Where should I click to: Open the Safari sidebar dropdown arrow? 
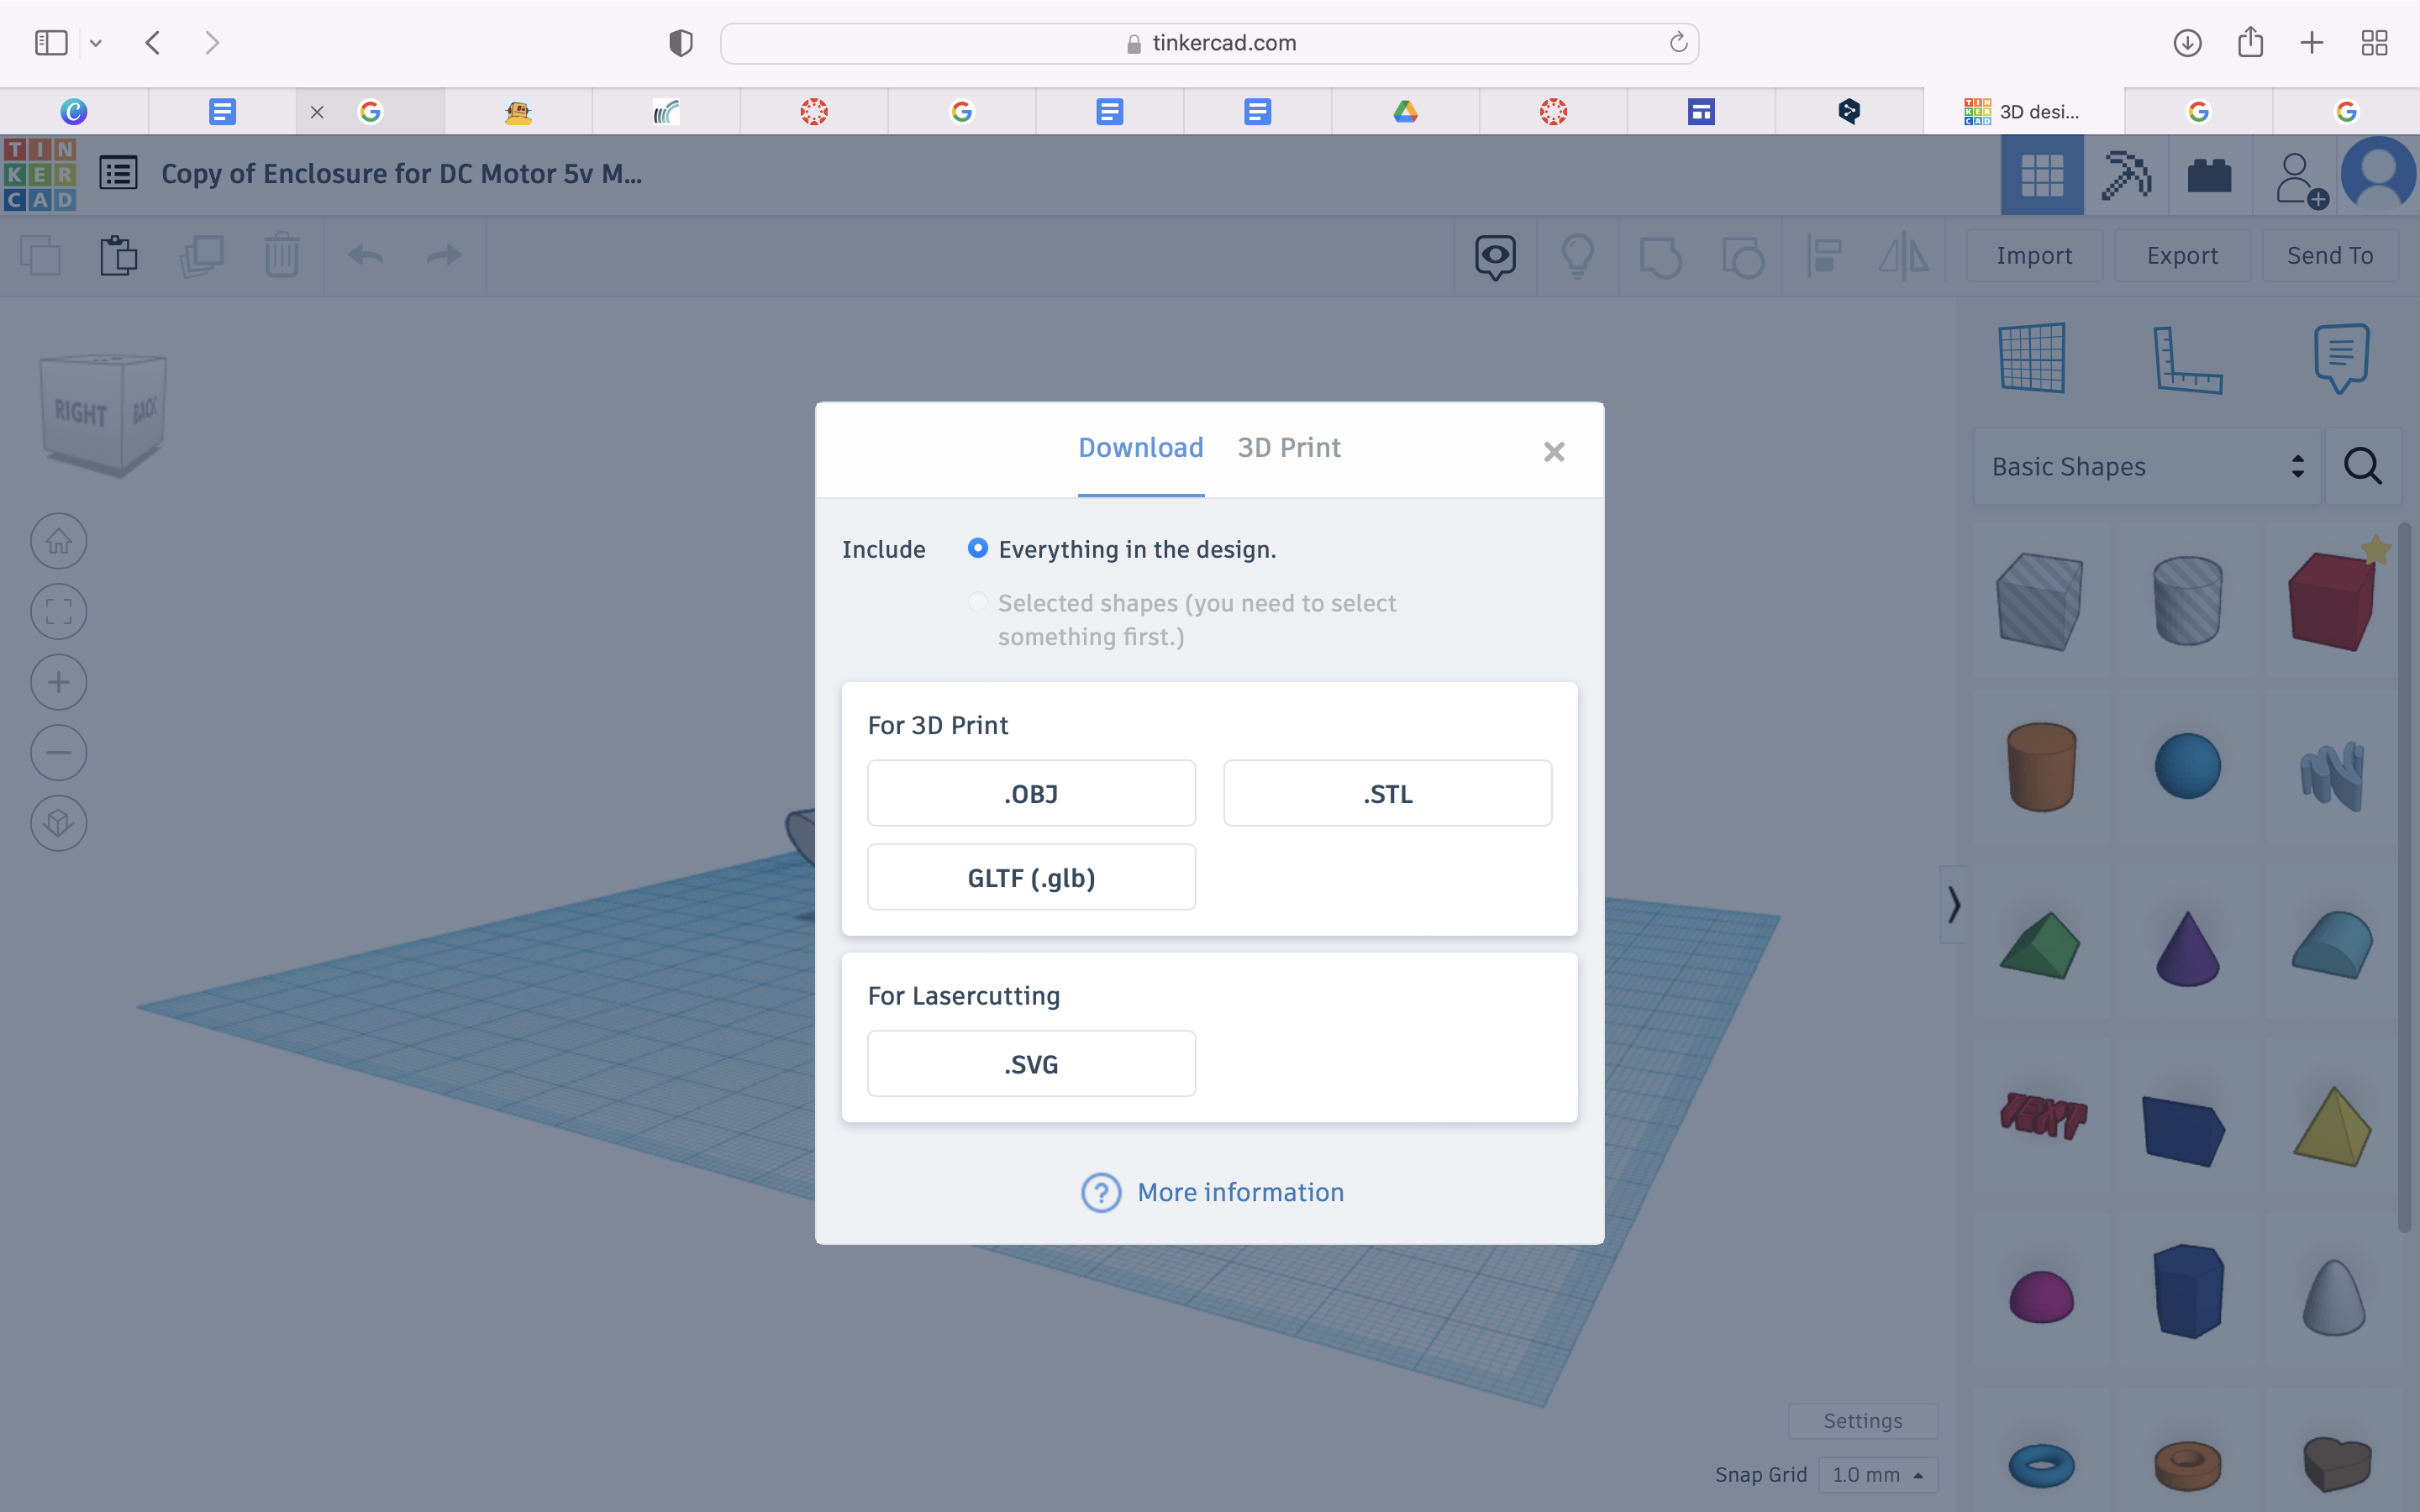(x=96, y=43)
